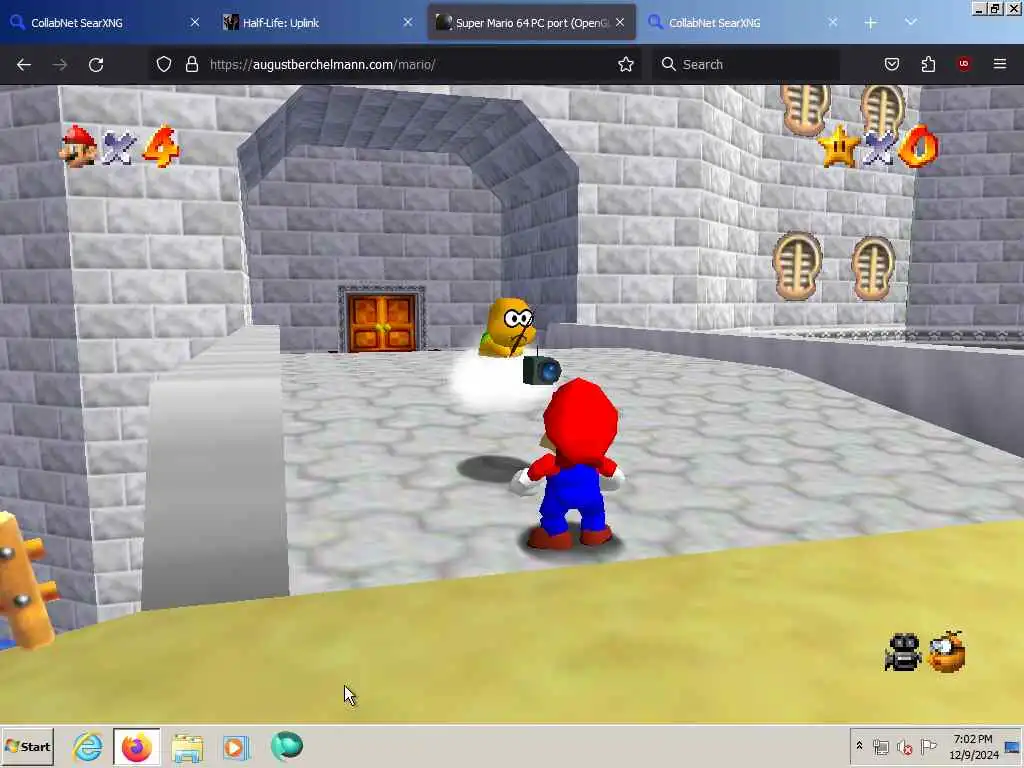Select the Firefox taskbar button
The height and width of the screenshot is (768, 1024).
click(136, 746)
